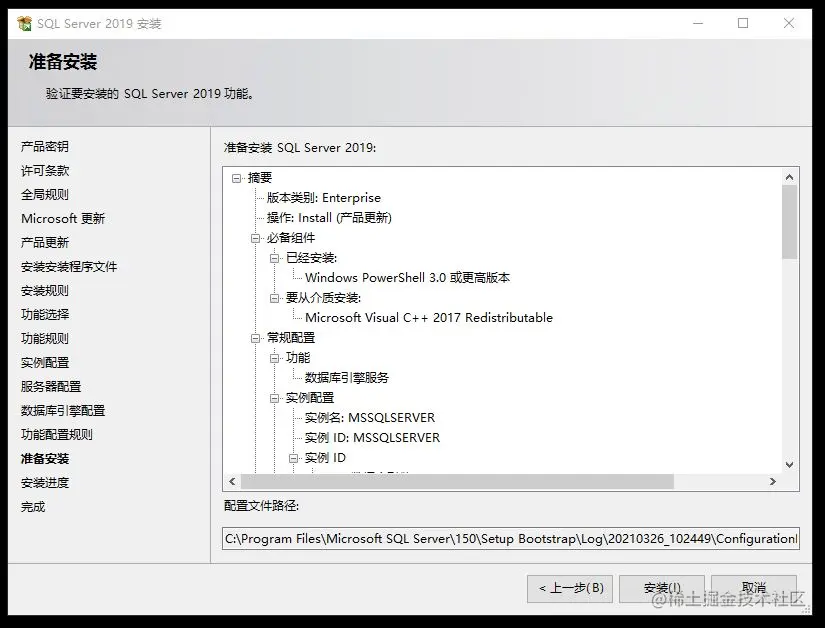This screenshot has width=825, height=628.
Task: Collapse the 功能 tree node
Action: 275,358
